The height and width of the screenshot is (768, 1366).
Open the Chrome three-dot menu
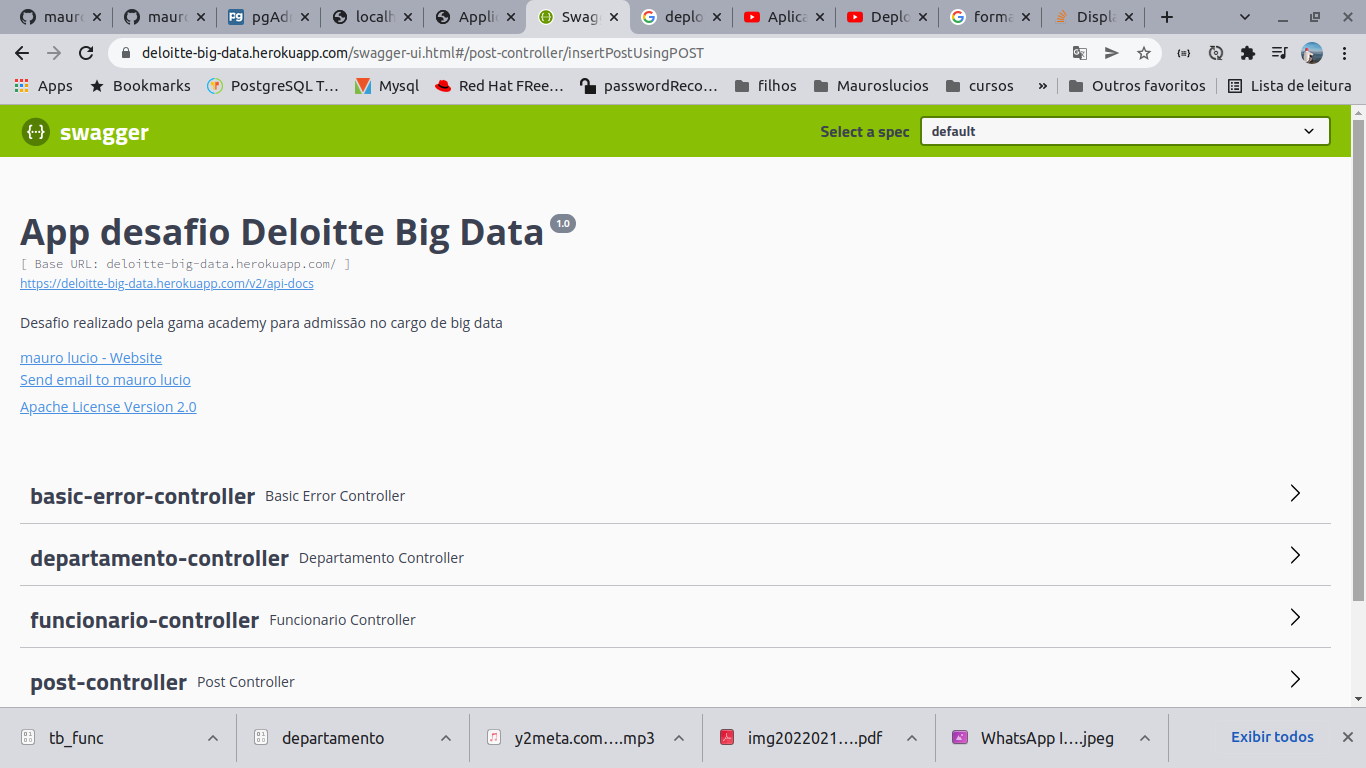tap(1343, 53)
